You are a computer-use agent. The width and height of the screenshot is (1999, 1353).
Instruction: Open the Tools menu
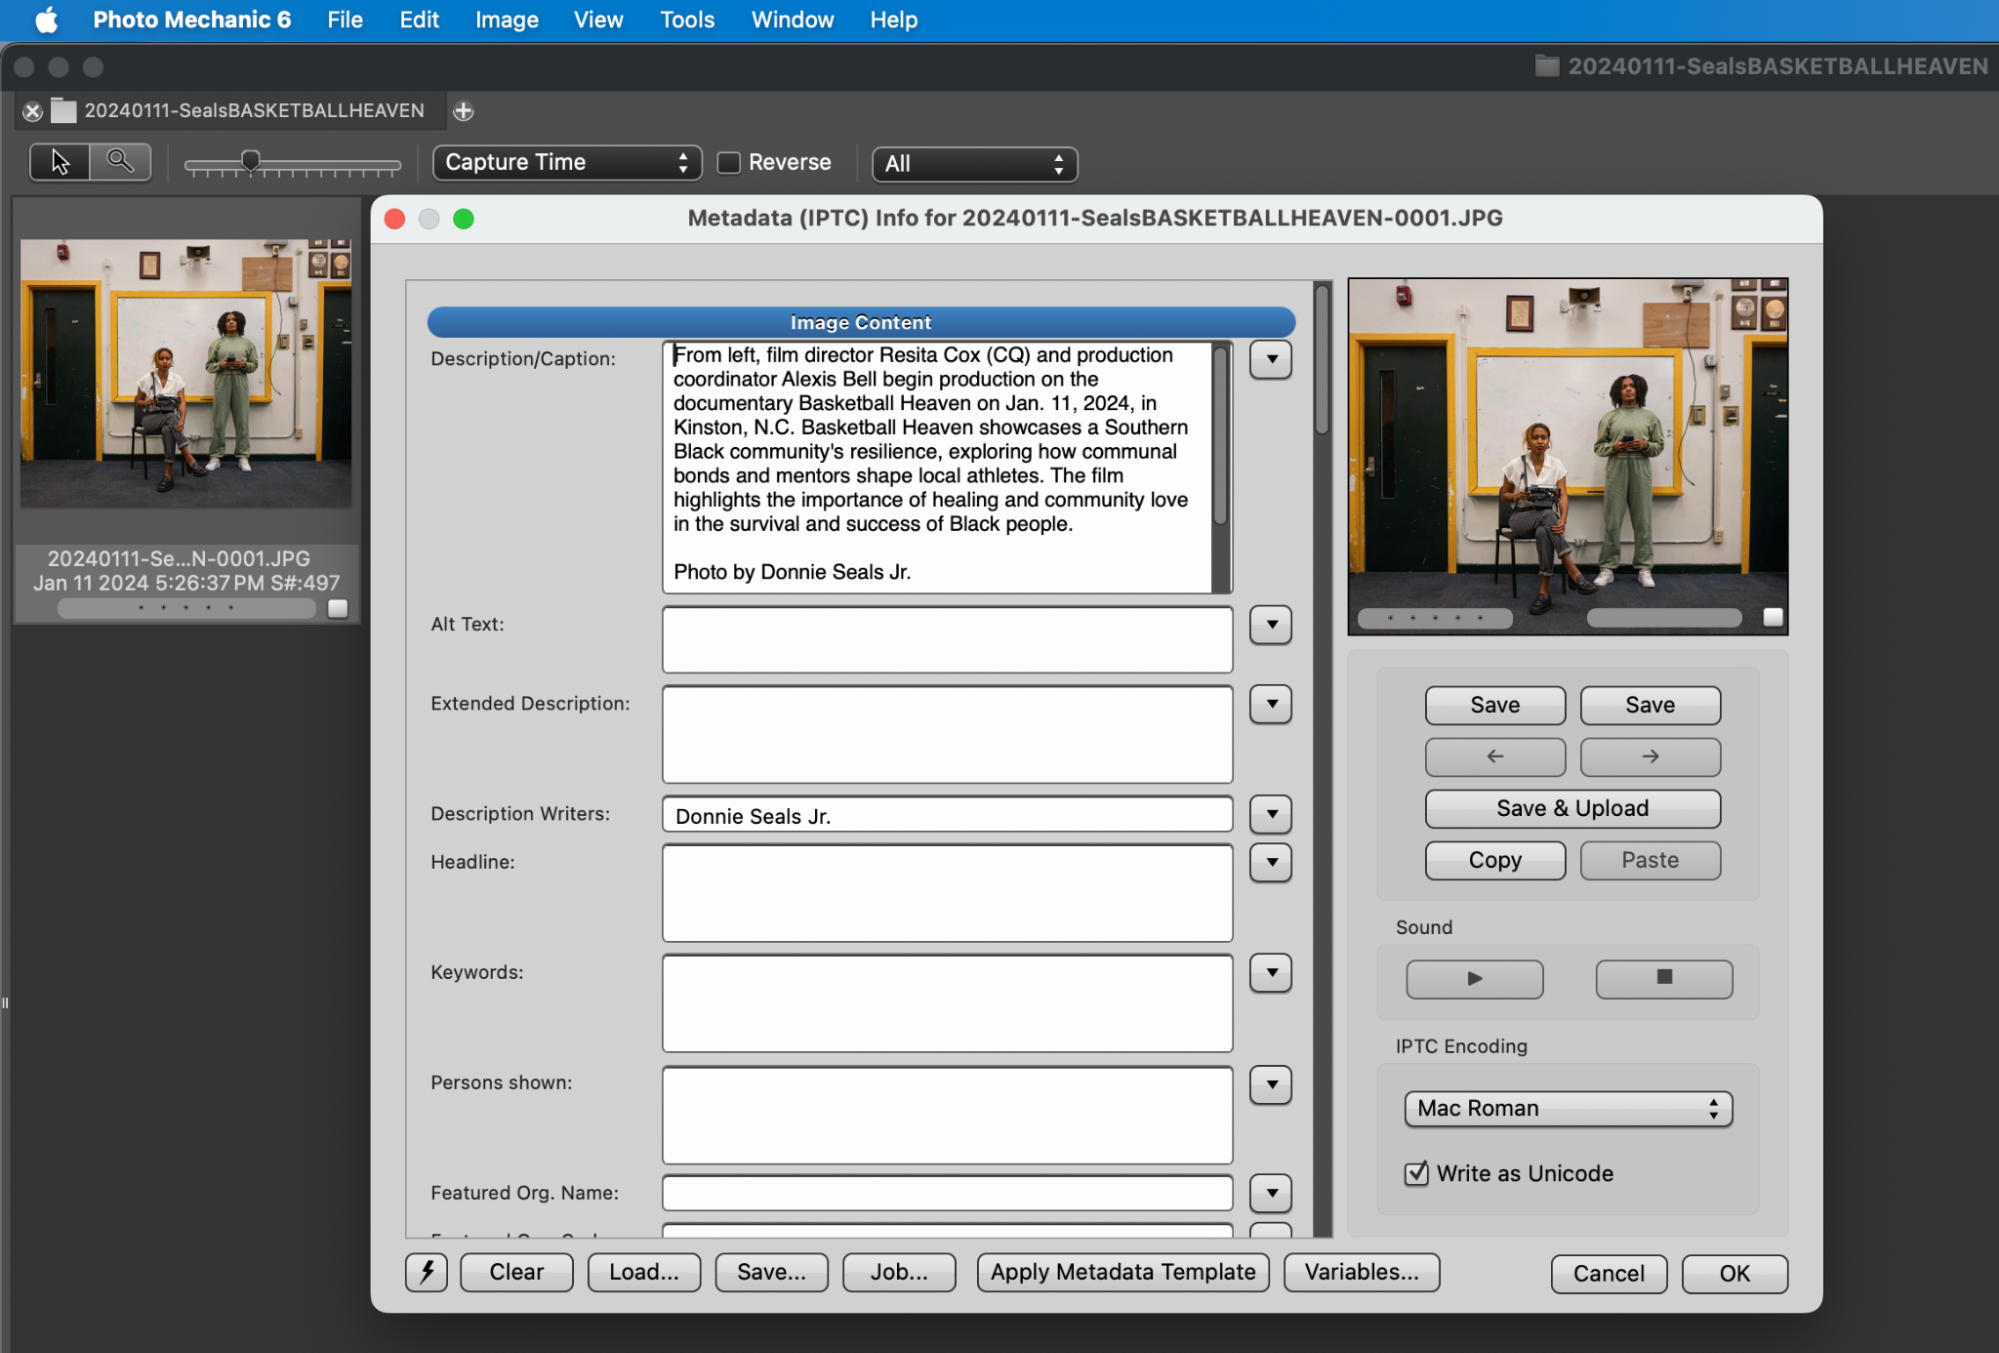point(686,19)
